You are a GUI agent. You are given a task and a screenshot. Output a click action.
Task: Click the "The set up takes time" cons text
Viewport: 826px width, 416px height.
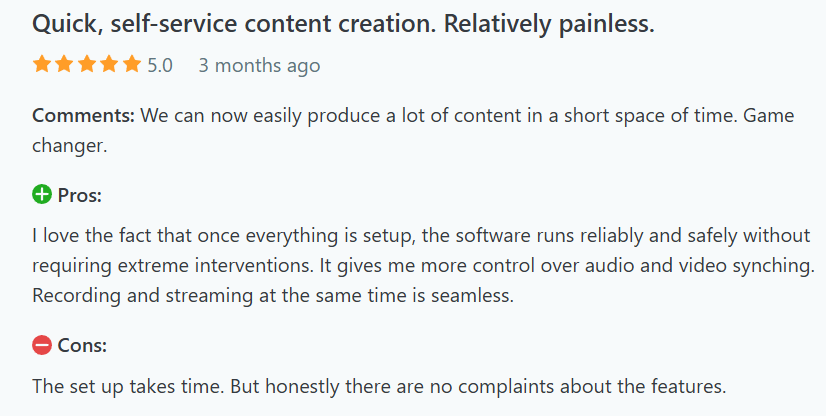(x=129, y=387)
